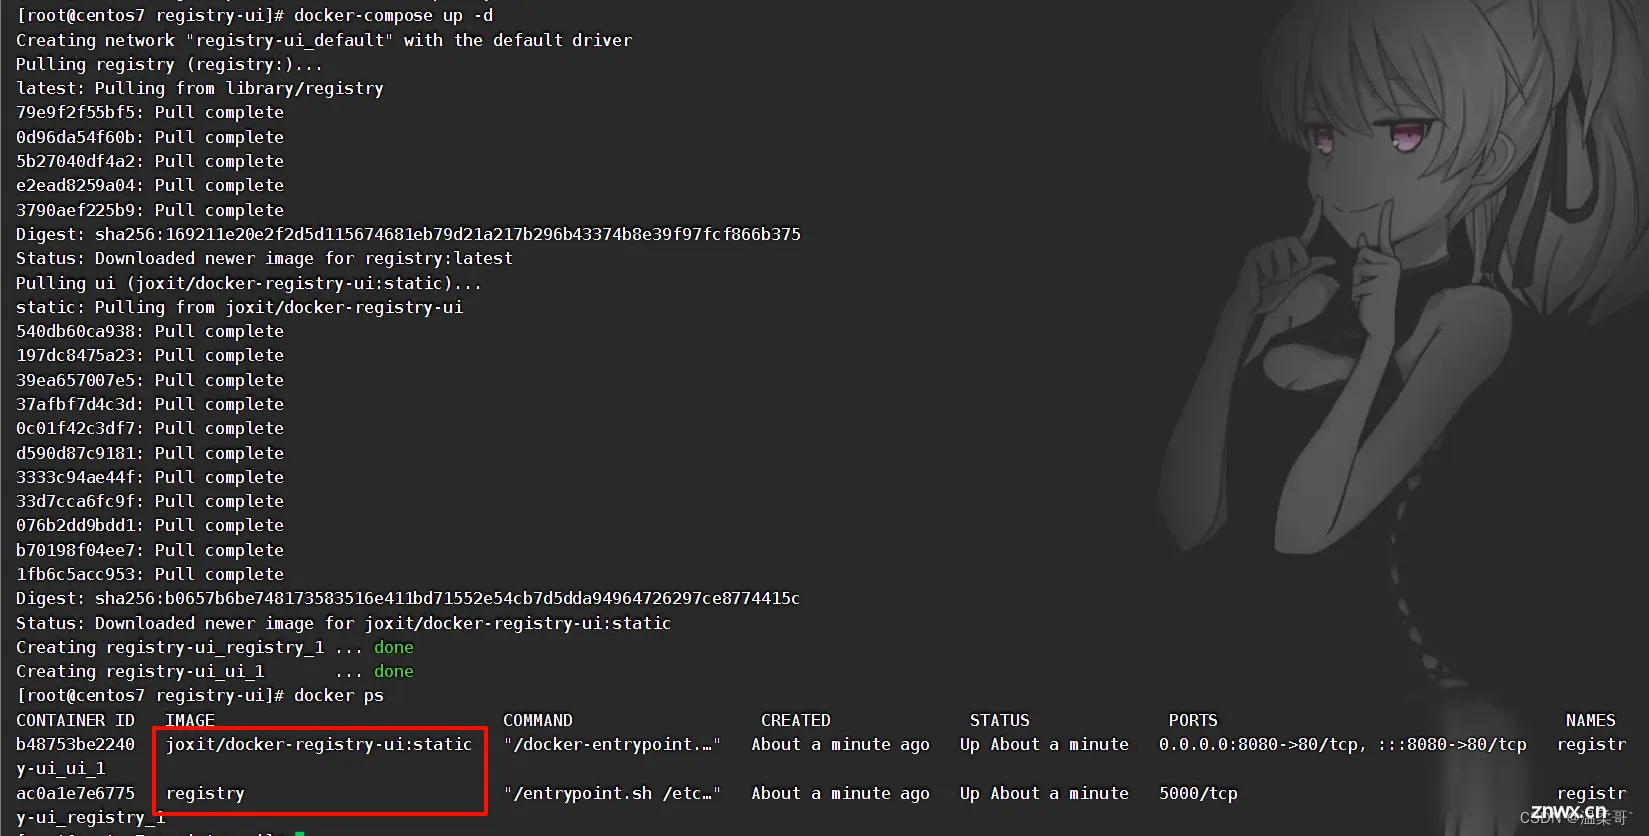This screenshot has height=836, width=1649.
Task: Click the 'Pulling registry (registry:)...' line
Action: [169, 64]
